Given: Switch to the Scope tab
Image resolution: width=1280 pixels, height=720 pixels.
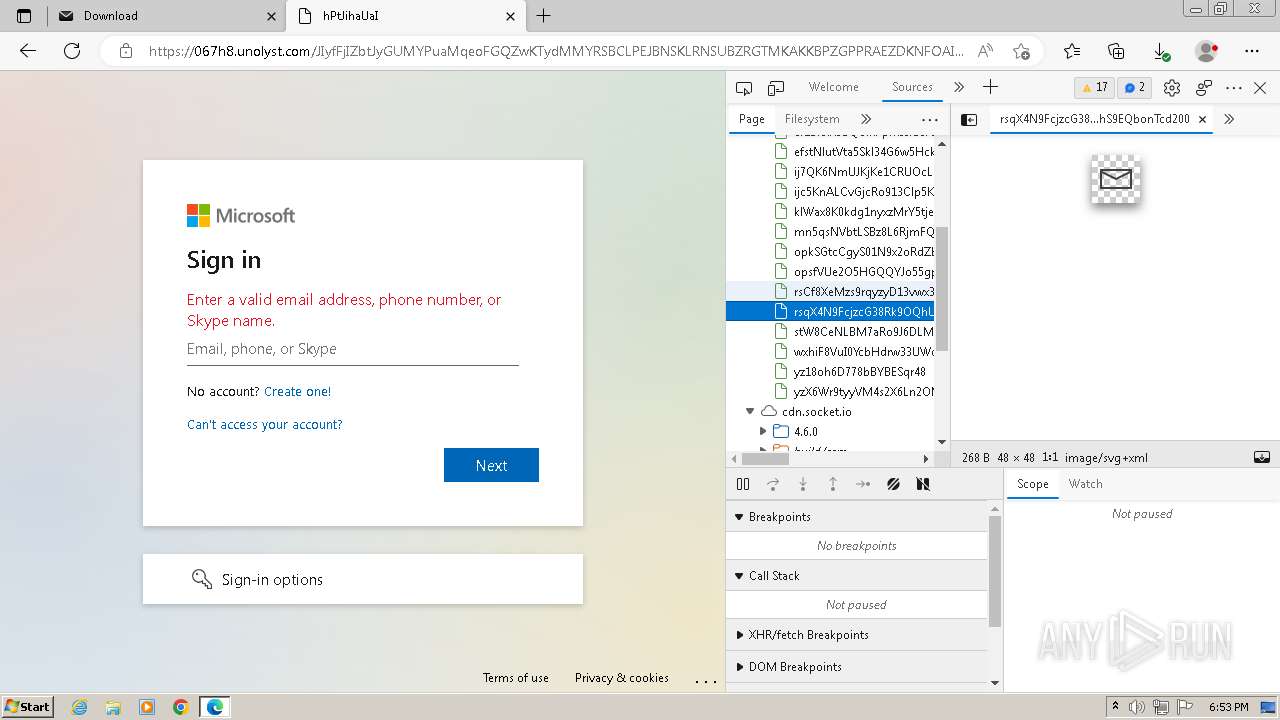Looking at the screenshot, I should pos(1032,484).
